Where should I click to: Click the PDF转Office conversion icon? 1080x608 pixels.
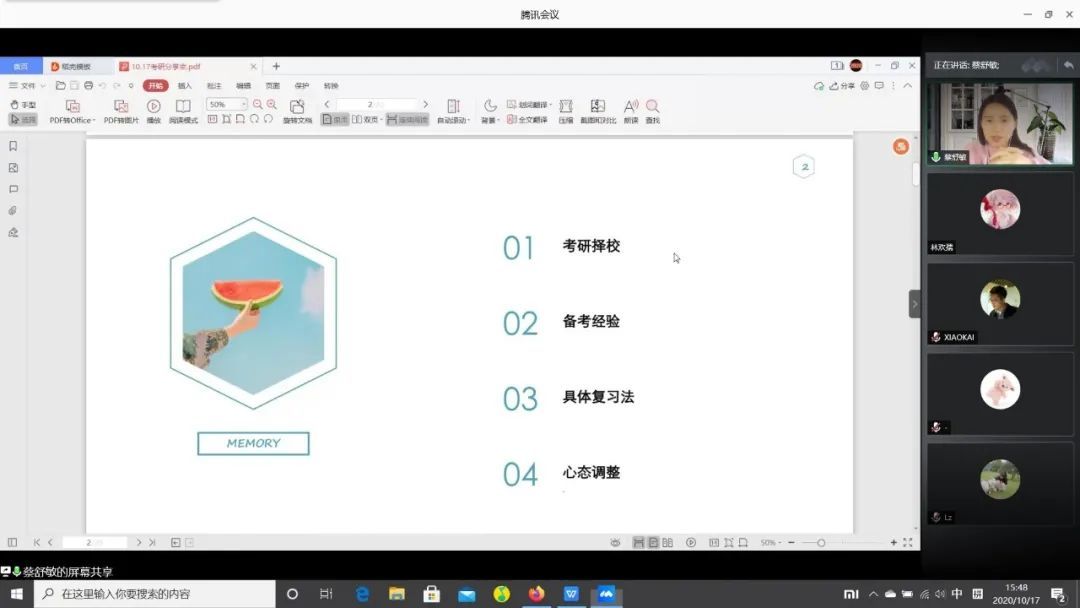[72, 106]
